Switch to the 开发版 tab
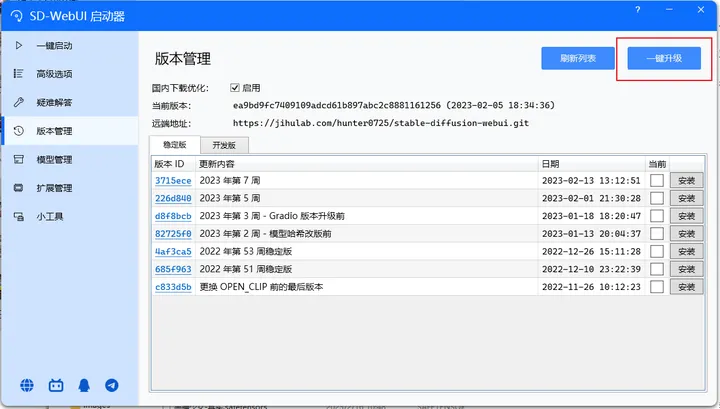 224,145
